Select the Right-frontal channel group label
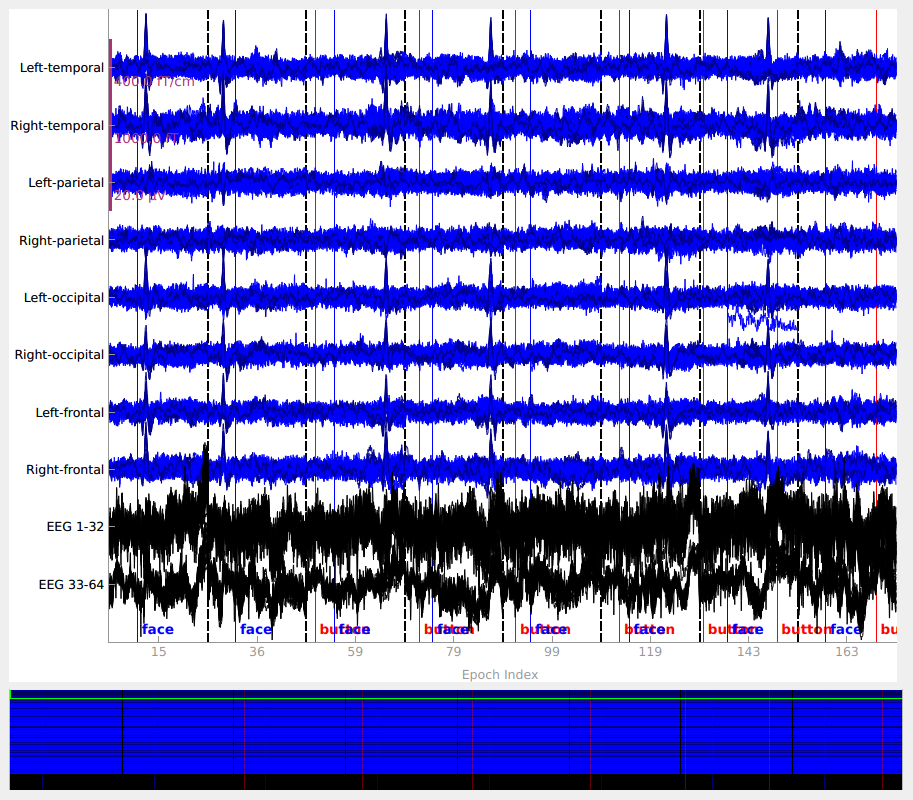 tap(65, 470)
